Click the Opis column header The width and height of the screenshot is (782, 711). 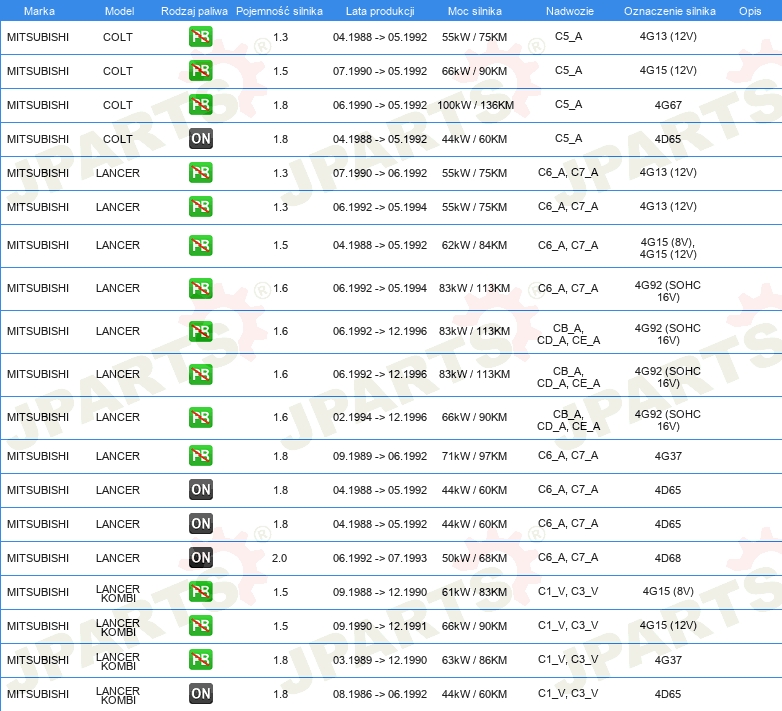pyautogui.click(x=749, y=10)
